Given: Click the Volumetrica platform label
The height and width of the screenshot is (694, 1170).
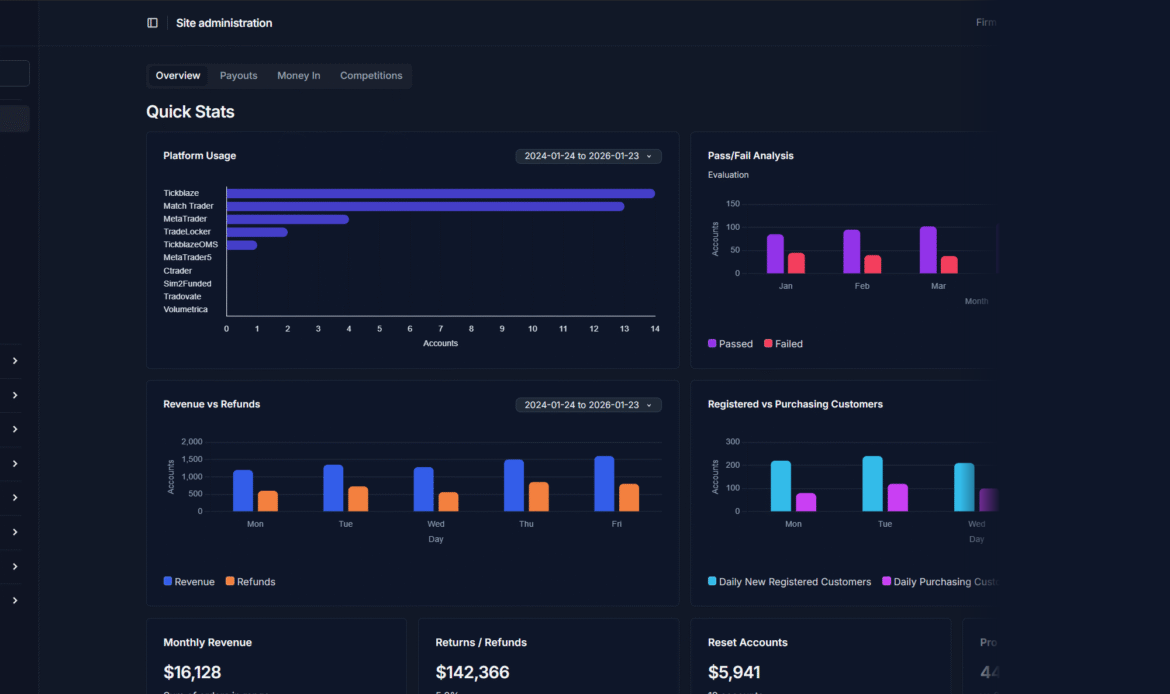Looking at the screenshot, I should click(186, 309).
